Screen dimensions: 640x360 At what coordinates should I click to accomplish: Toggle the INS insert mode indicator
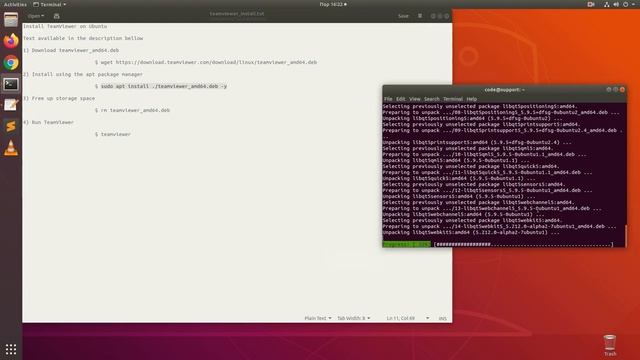tap(442, 318)
